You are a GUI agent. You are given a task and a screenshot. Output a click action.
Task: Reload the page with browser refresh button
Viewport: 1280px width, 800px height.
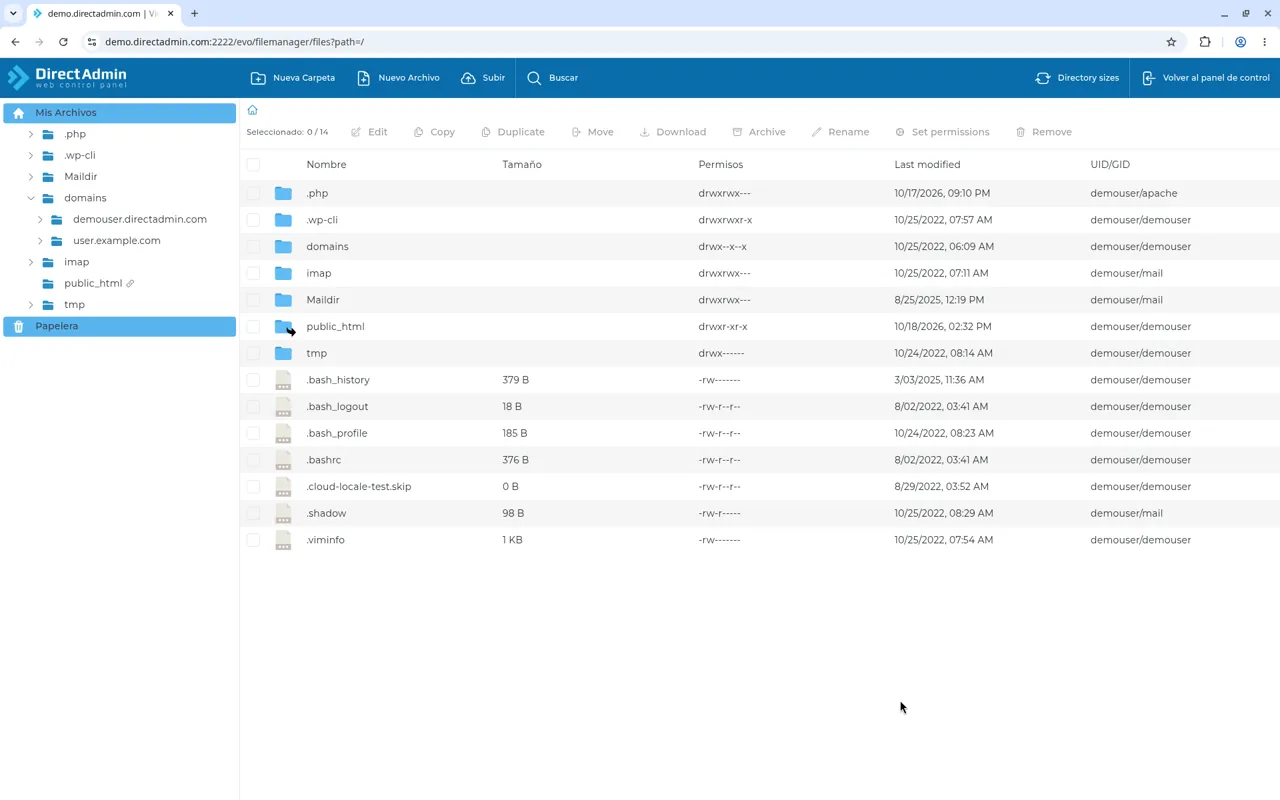coord(63,42)
